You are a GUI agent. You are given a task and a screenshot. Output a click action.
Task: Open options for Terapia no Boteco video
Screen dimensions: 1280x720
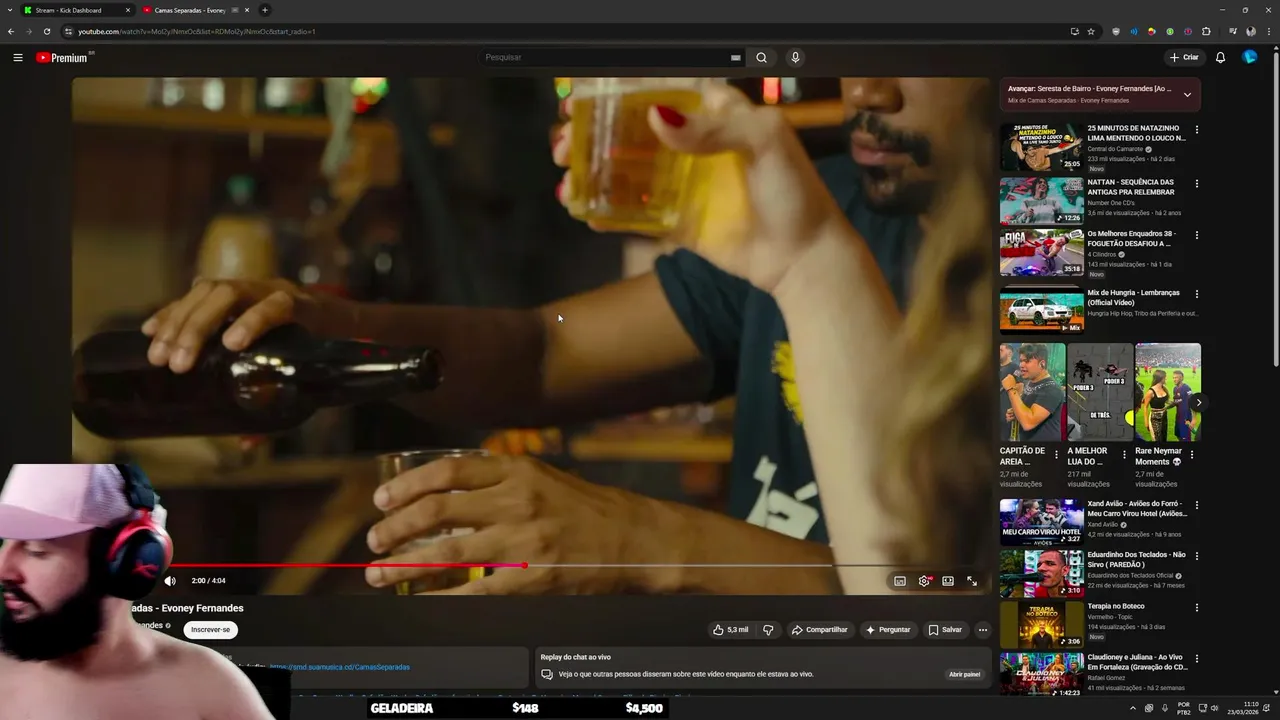tap(1197, 607)
